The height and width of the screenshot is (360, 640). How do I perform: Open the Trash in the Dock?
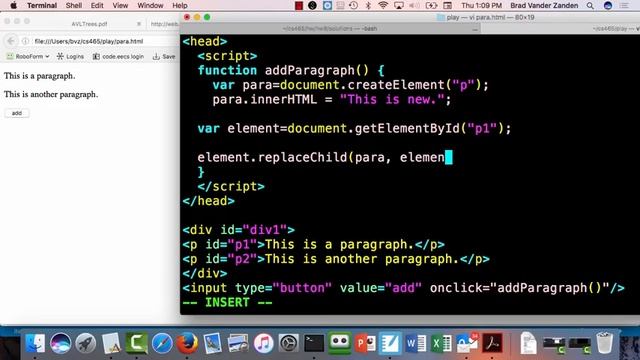(x=604, y=343)
